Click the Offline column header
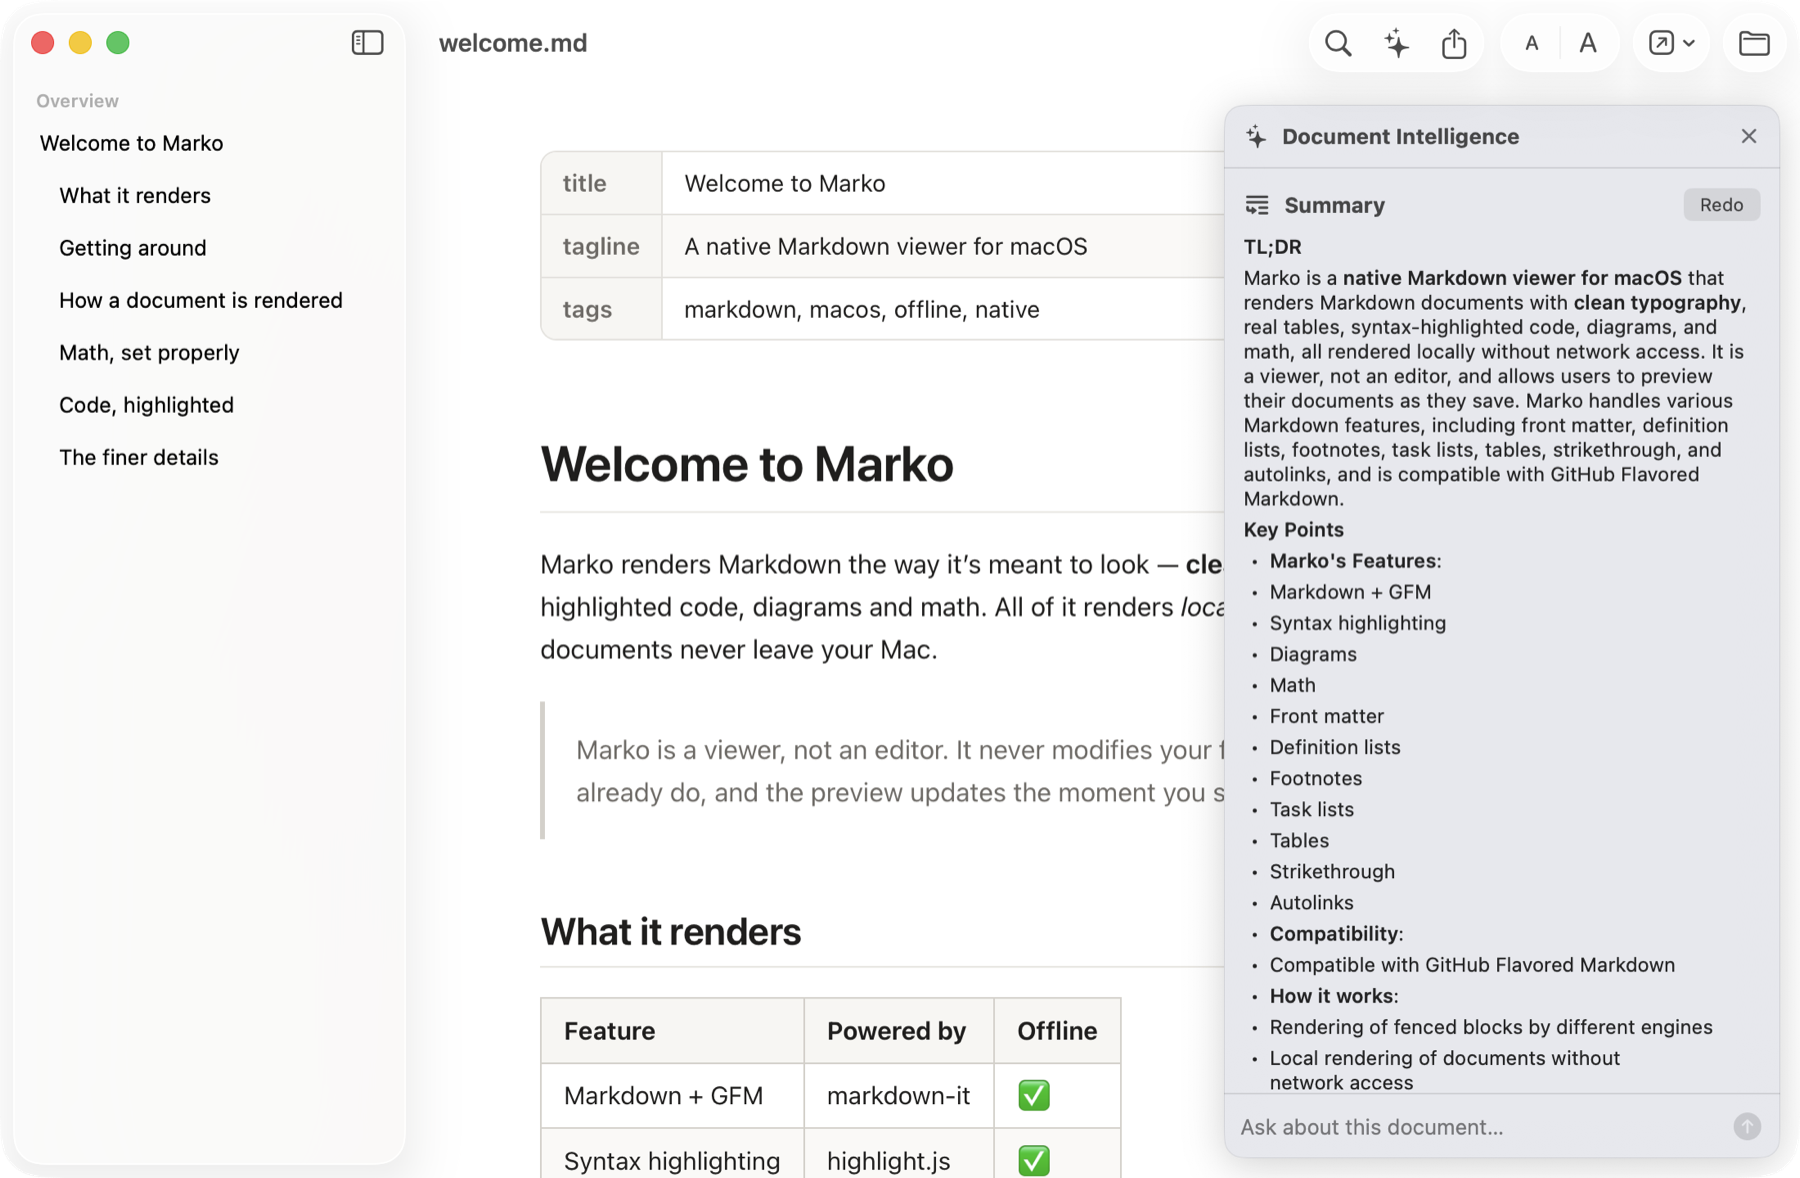 pyautogui.click(x=1057, y=1031)
